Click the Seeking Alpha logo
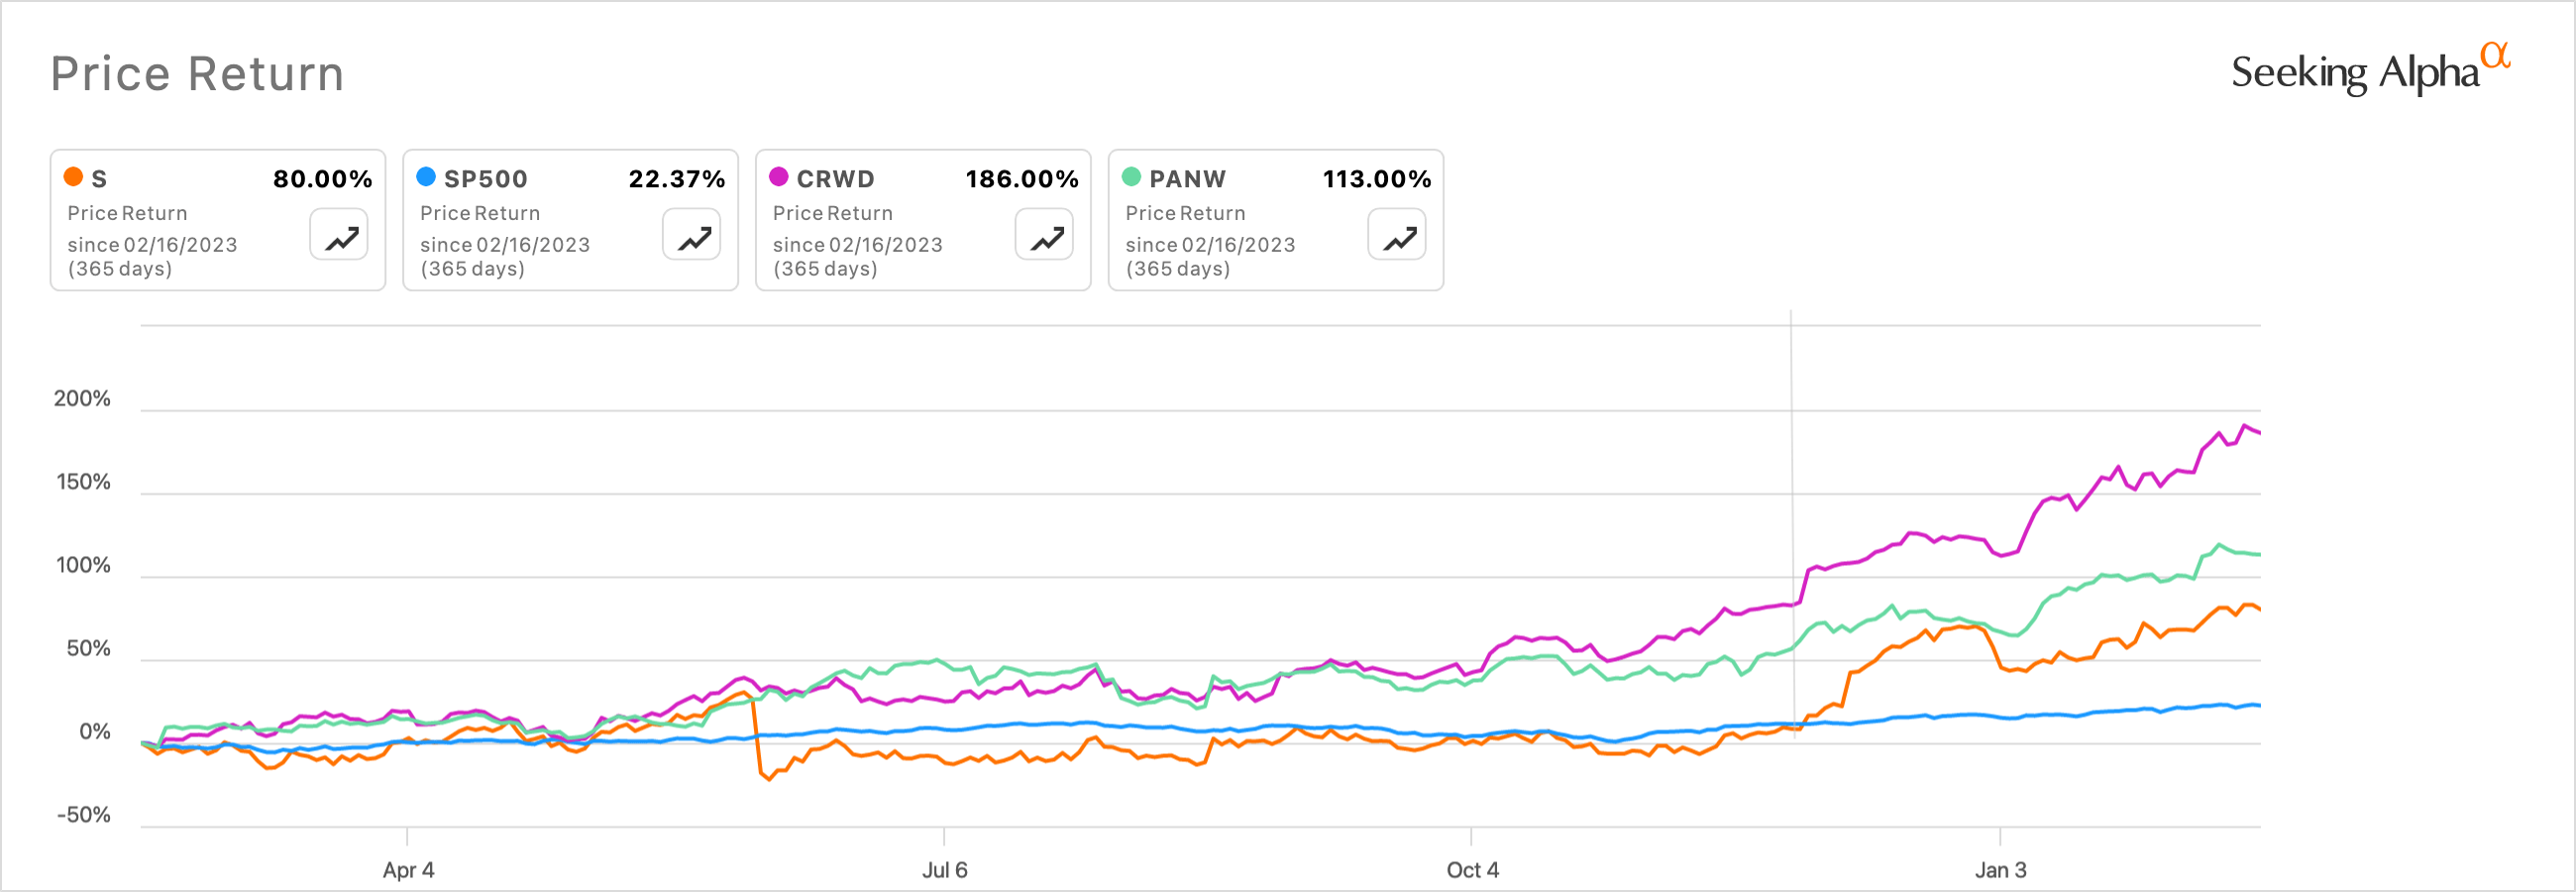Screen dimensions: 2576x892 click(x=2370, y=69)
